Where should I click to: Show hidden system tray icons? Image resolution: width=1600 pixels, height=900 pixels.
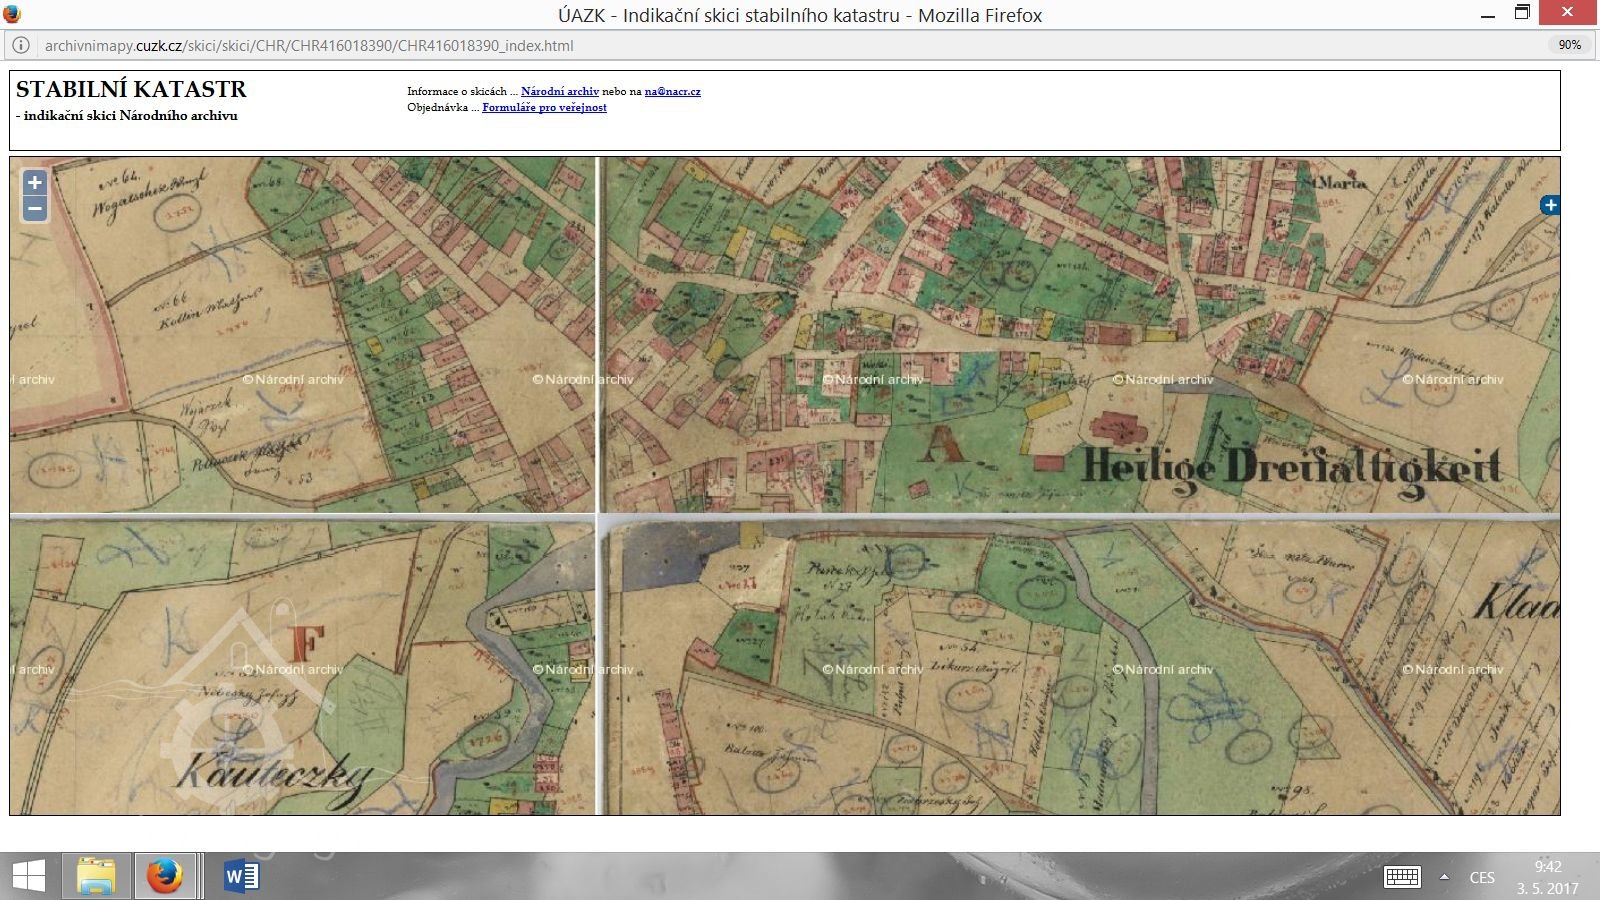click(1444, 877)
